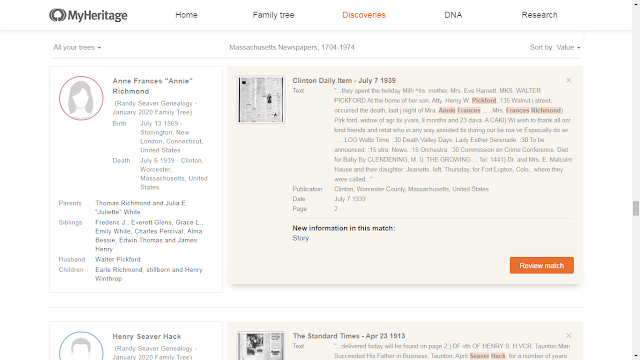Screen dimensions: 640x360
Task: Open the DNA menu
Action: coord(453,15)
